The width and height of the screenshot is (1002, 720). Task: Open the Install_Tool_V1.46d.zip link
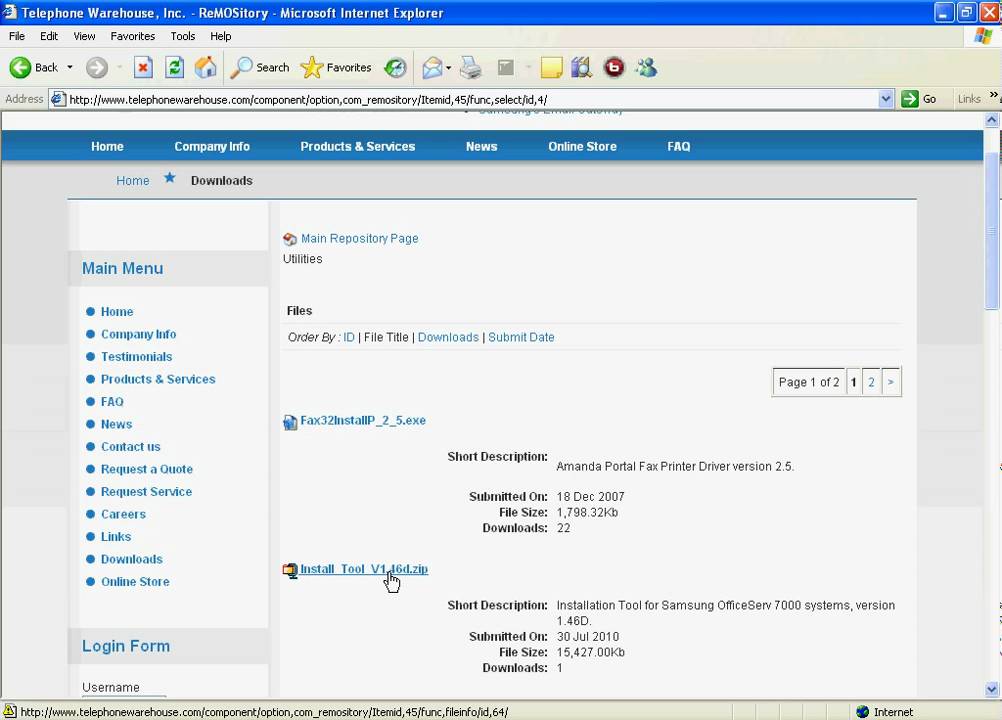click(x=364, y=569)
